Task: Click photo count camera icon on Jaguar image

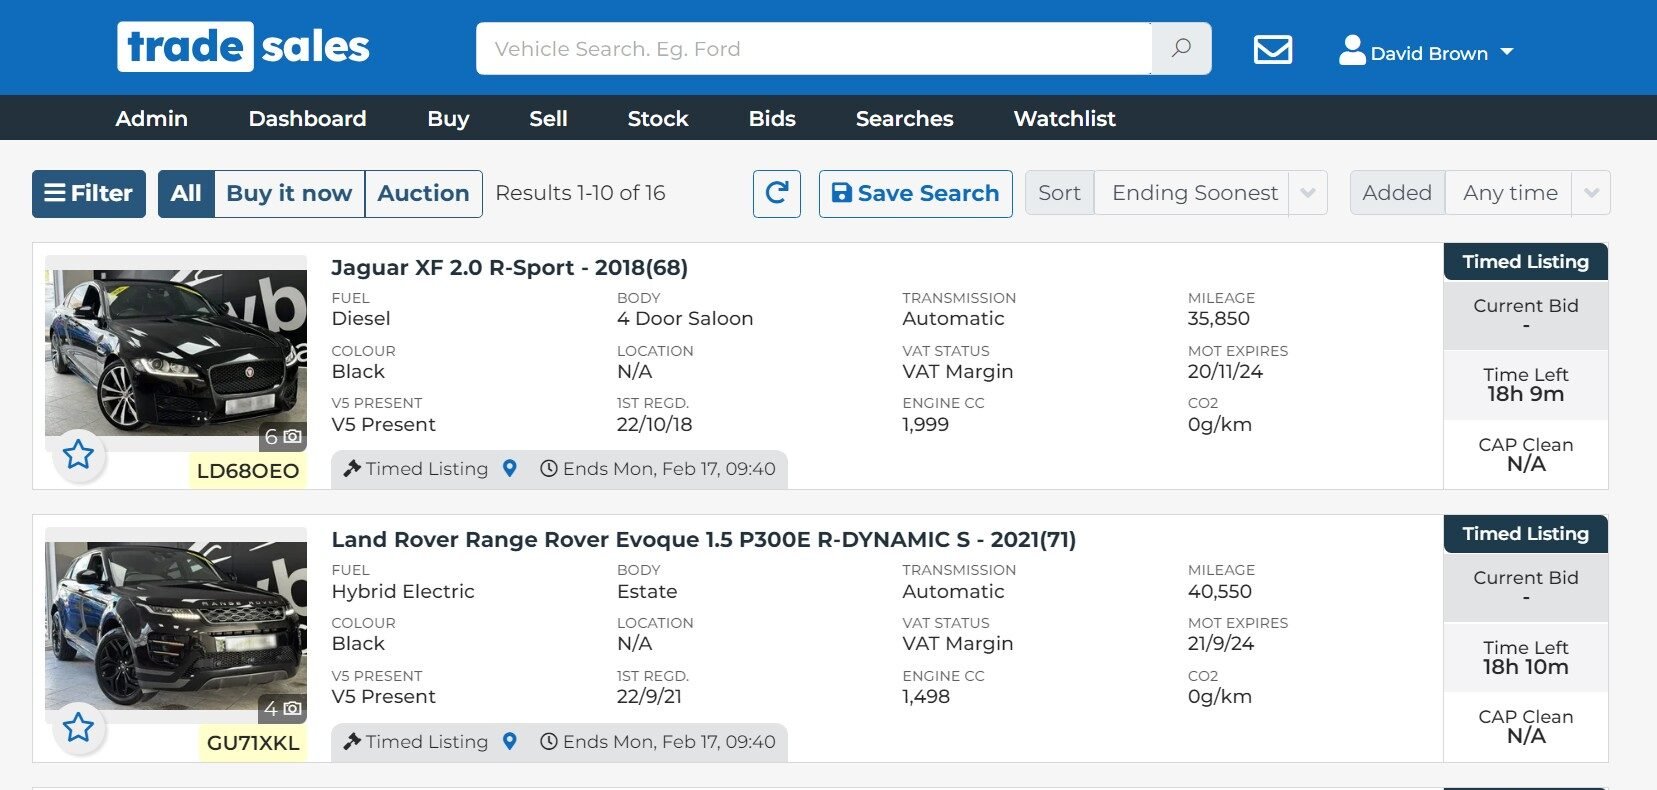Action: click(x=292, y=437)
